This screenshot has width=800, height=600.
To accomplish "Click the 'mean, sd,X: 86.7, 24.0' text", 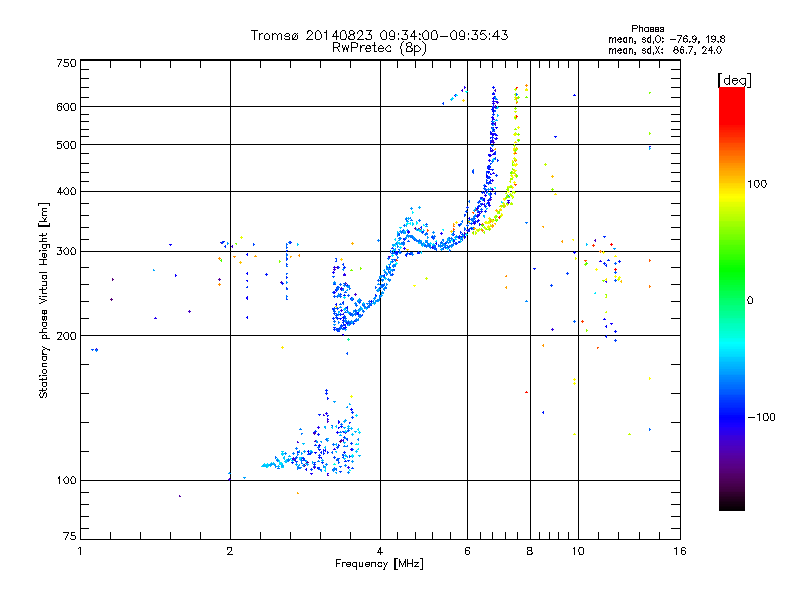I will coord(665,50).
